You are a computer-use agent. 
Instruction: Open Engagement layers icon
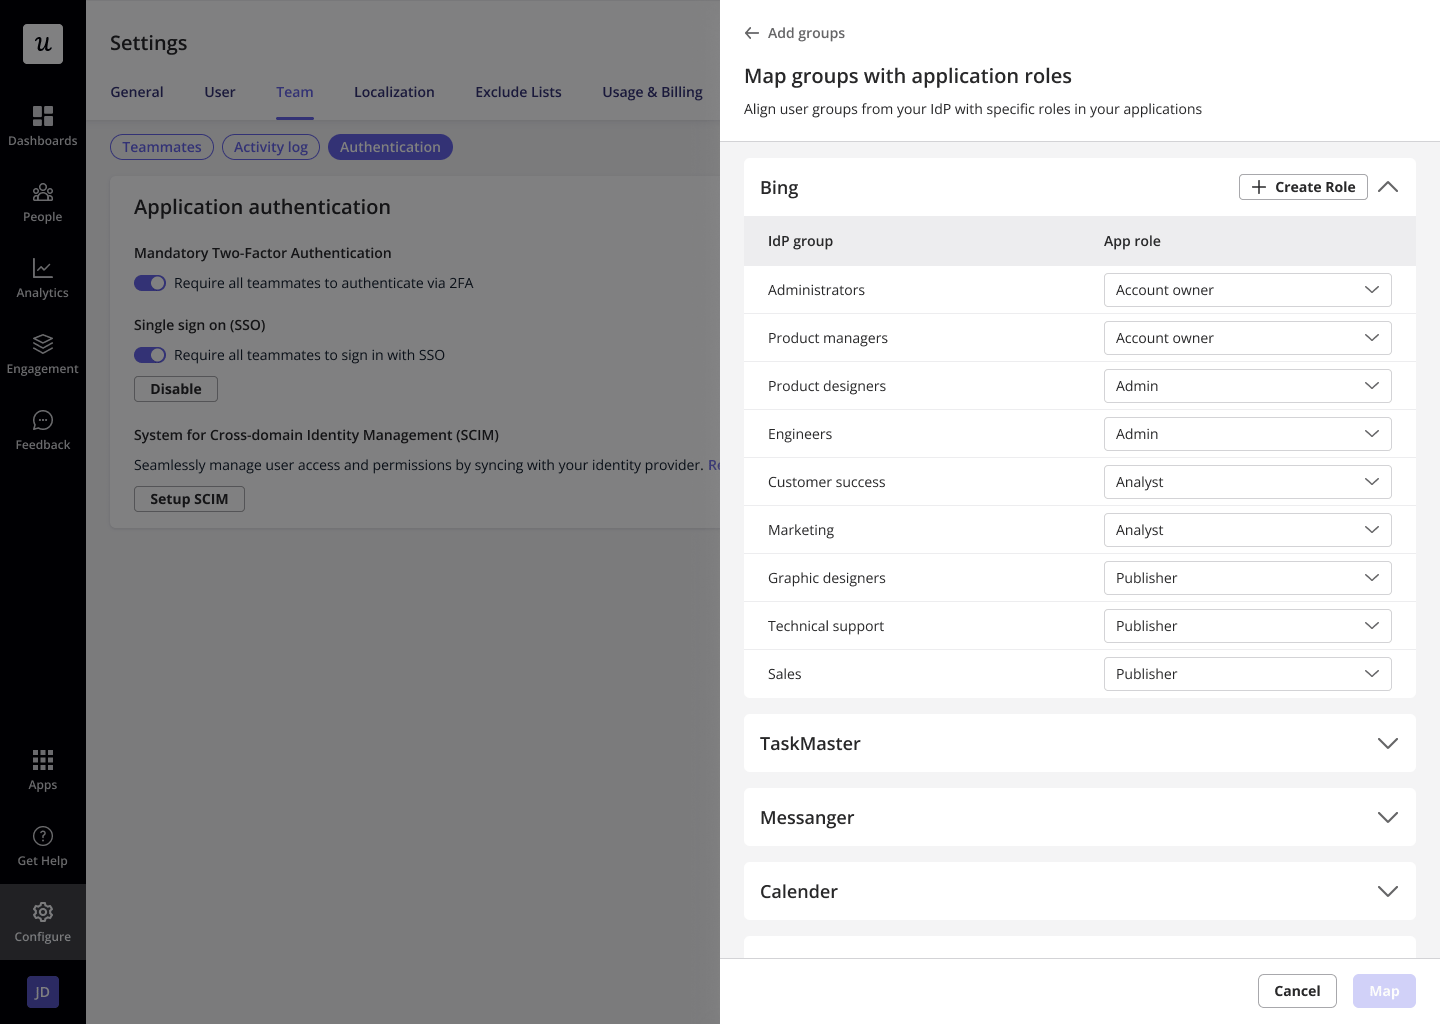tap(43, 344)
